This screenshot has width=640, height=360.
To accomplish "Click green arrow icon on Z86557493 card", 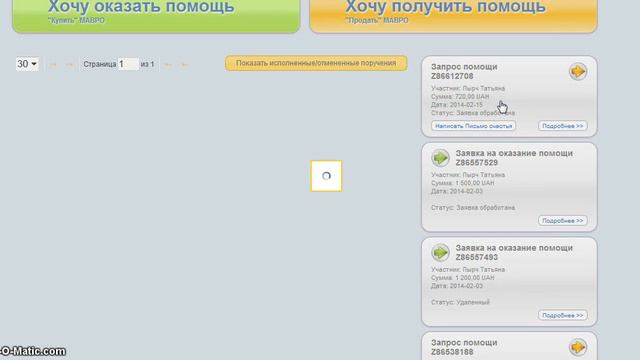I will (440, 252).
